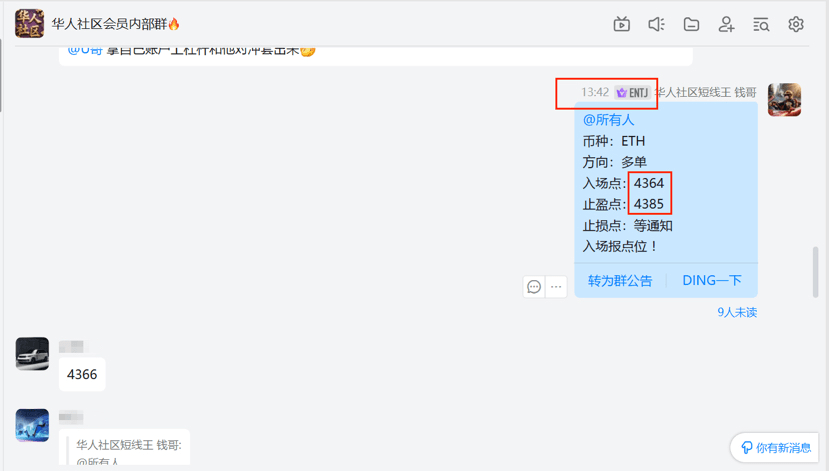
Task: Open the 9人未读 unread list link
Action: [737, 312]
